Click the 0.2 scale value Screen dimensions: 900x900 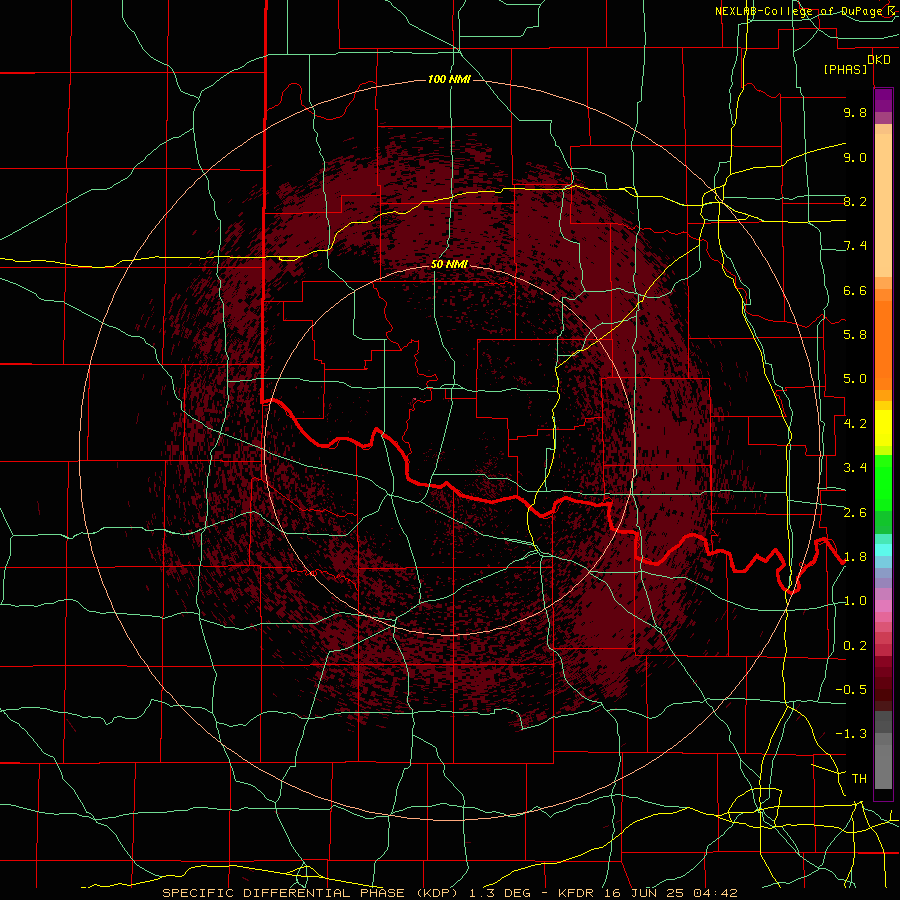click(x=855, y=646)
